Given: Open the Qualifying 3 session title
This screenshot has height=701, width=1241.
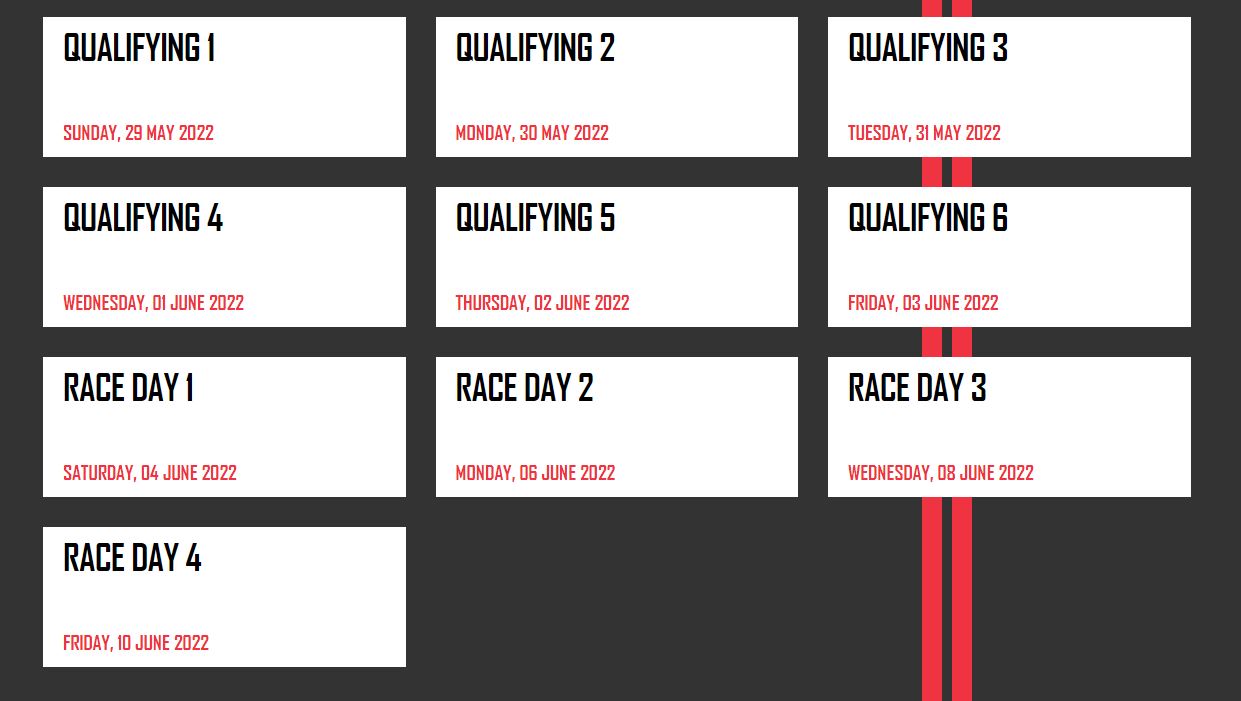Looking at the screenshot, I should (x=927, y=48).
